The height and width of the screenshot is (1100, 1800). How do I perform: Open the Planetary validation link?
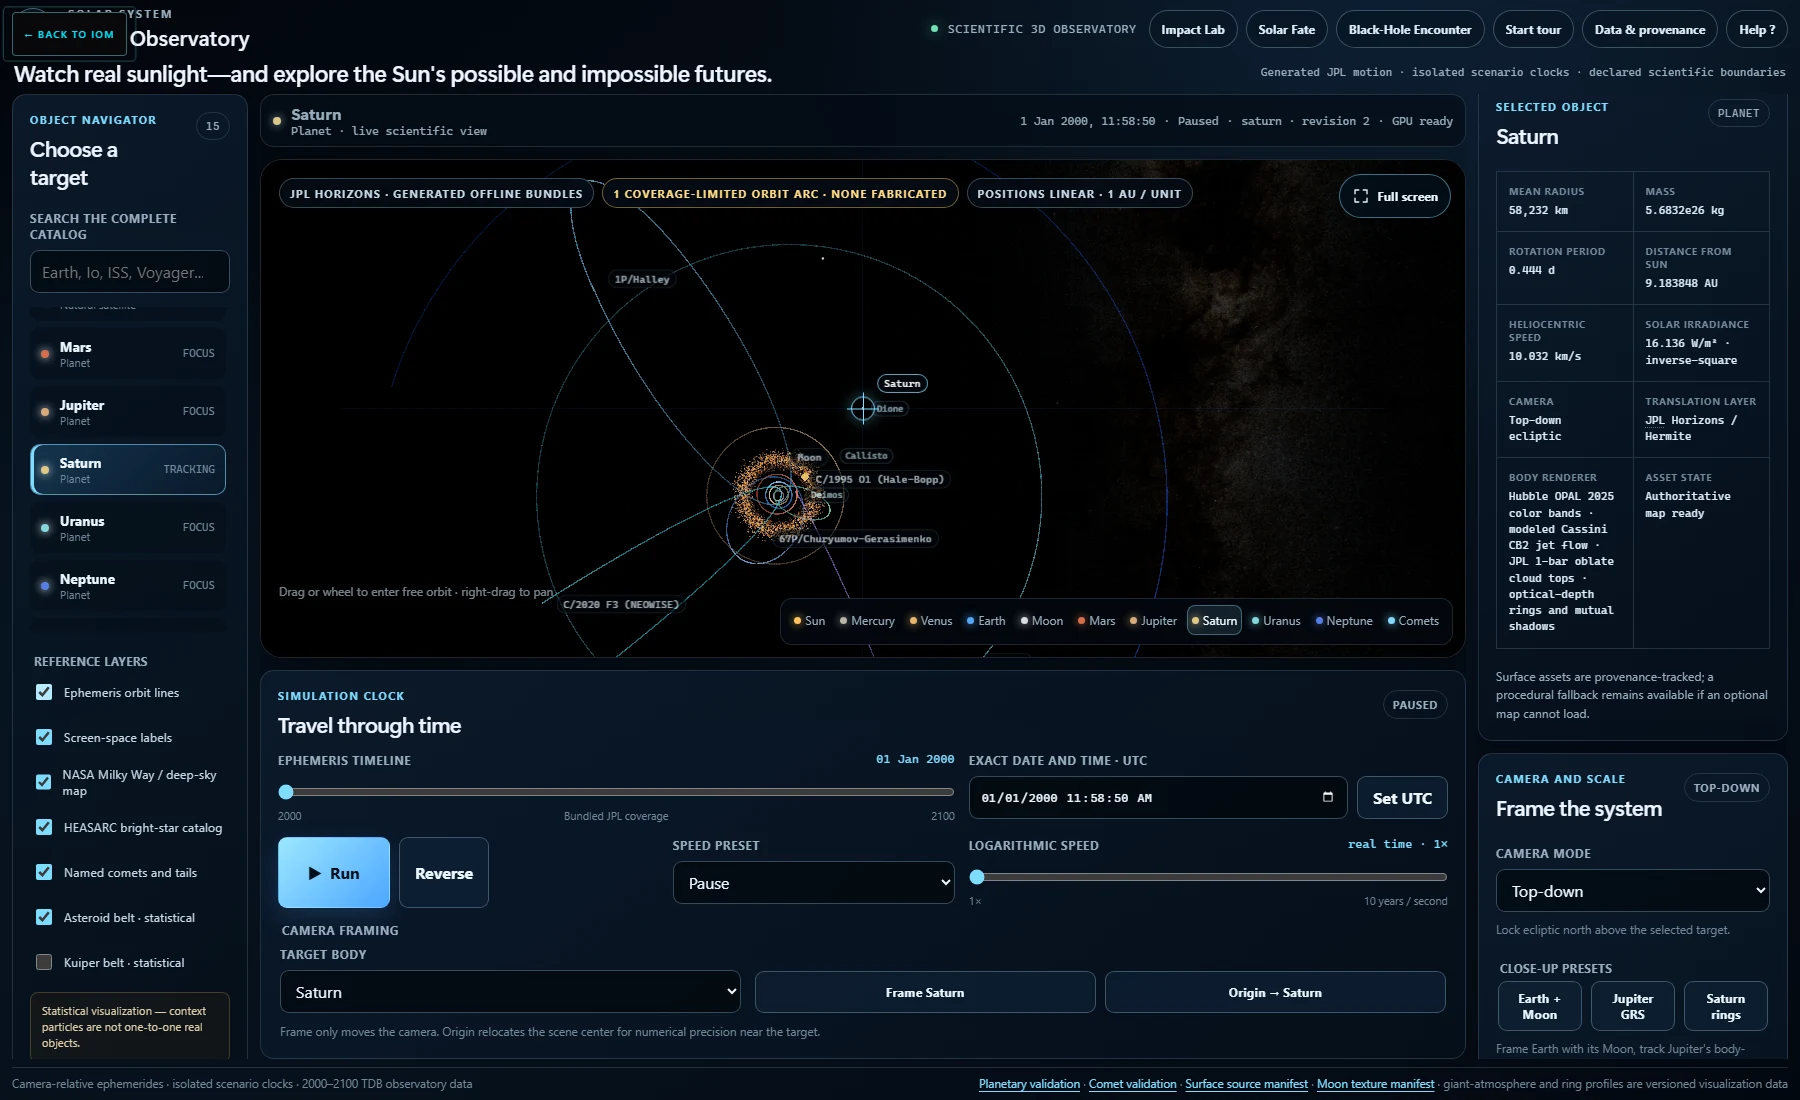(1029, 1084)
